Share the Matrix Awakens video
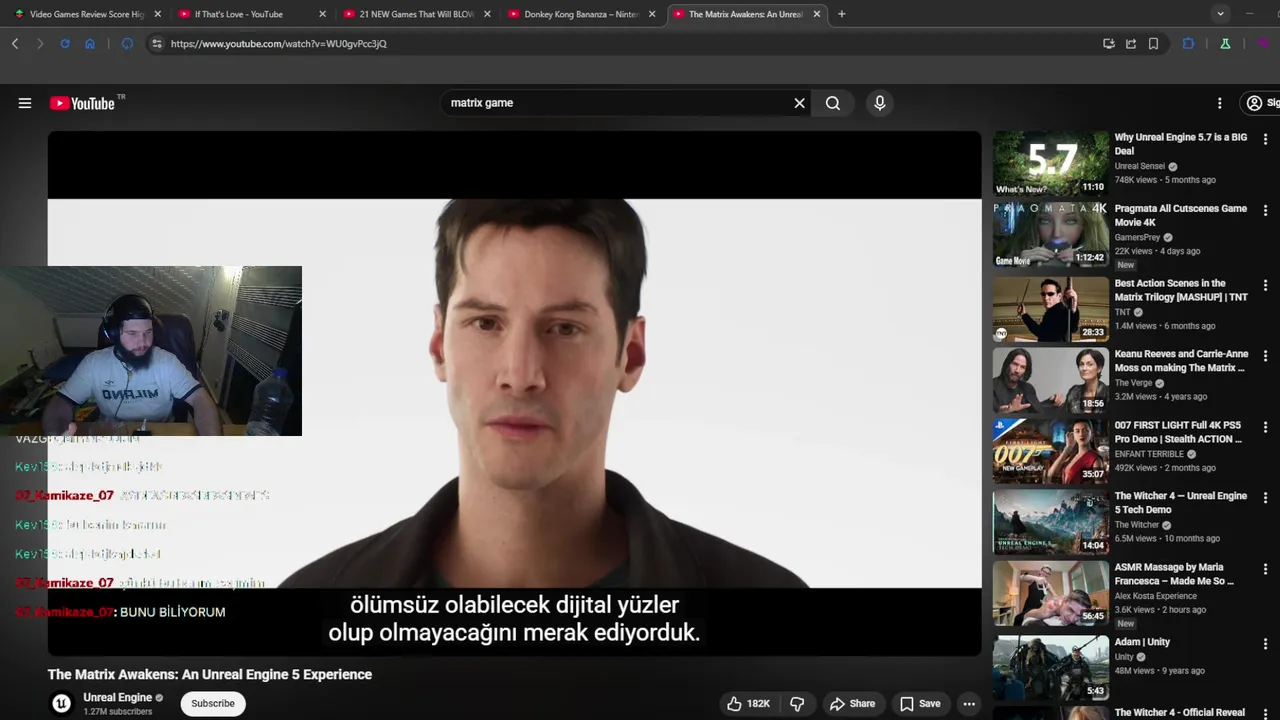The image size is (1280, 720). pos(852,704)
